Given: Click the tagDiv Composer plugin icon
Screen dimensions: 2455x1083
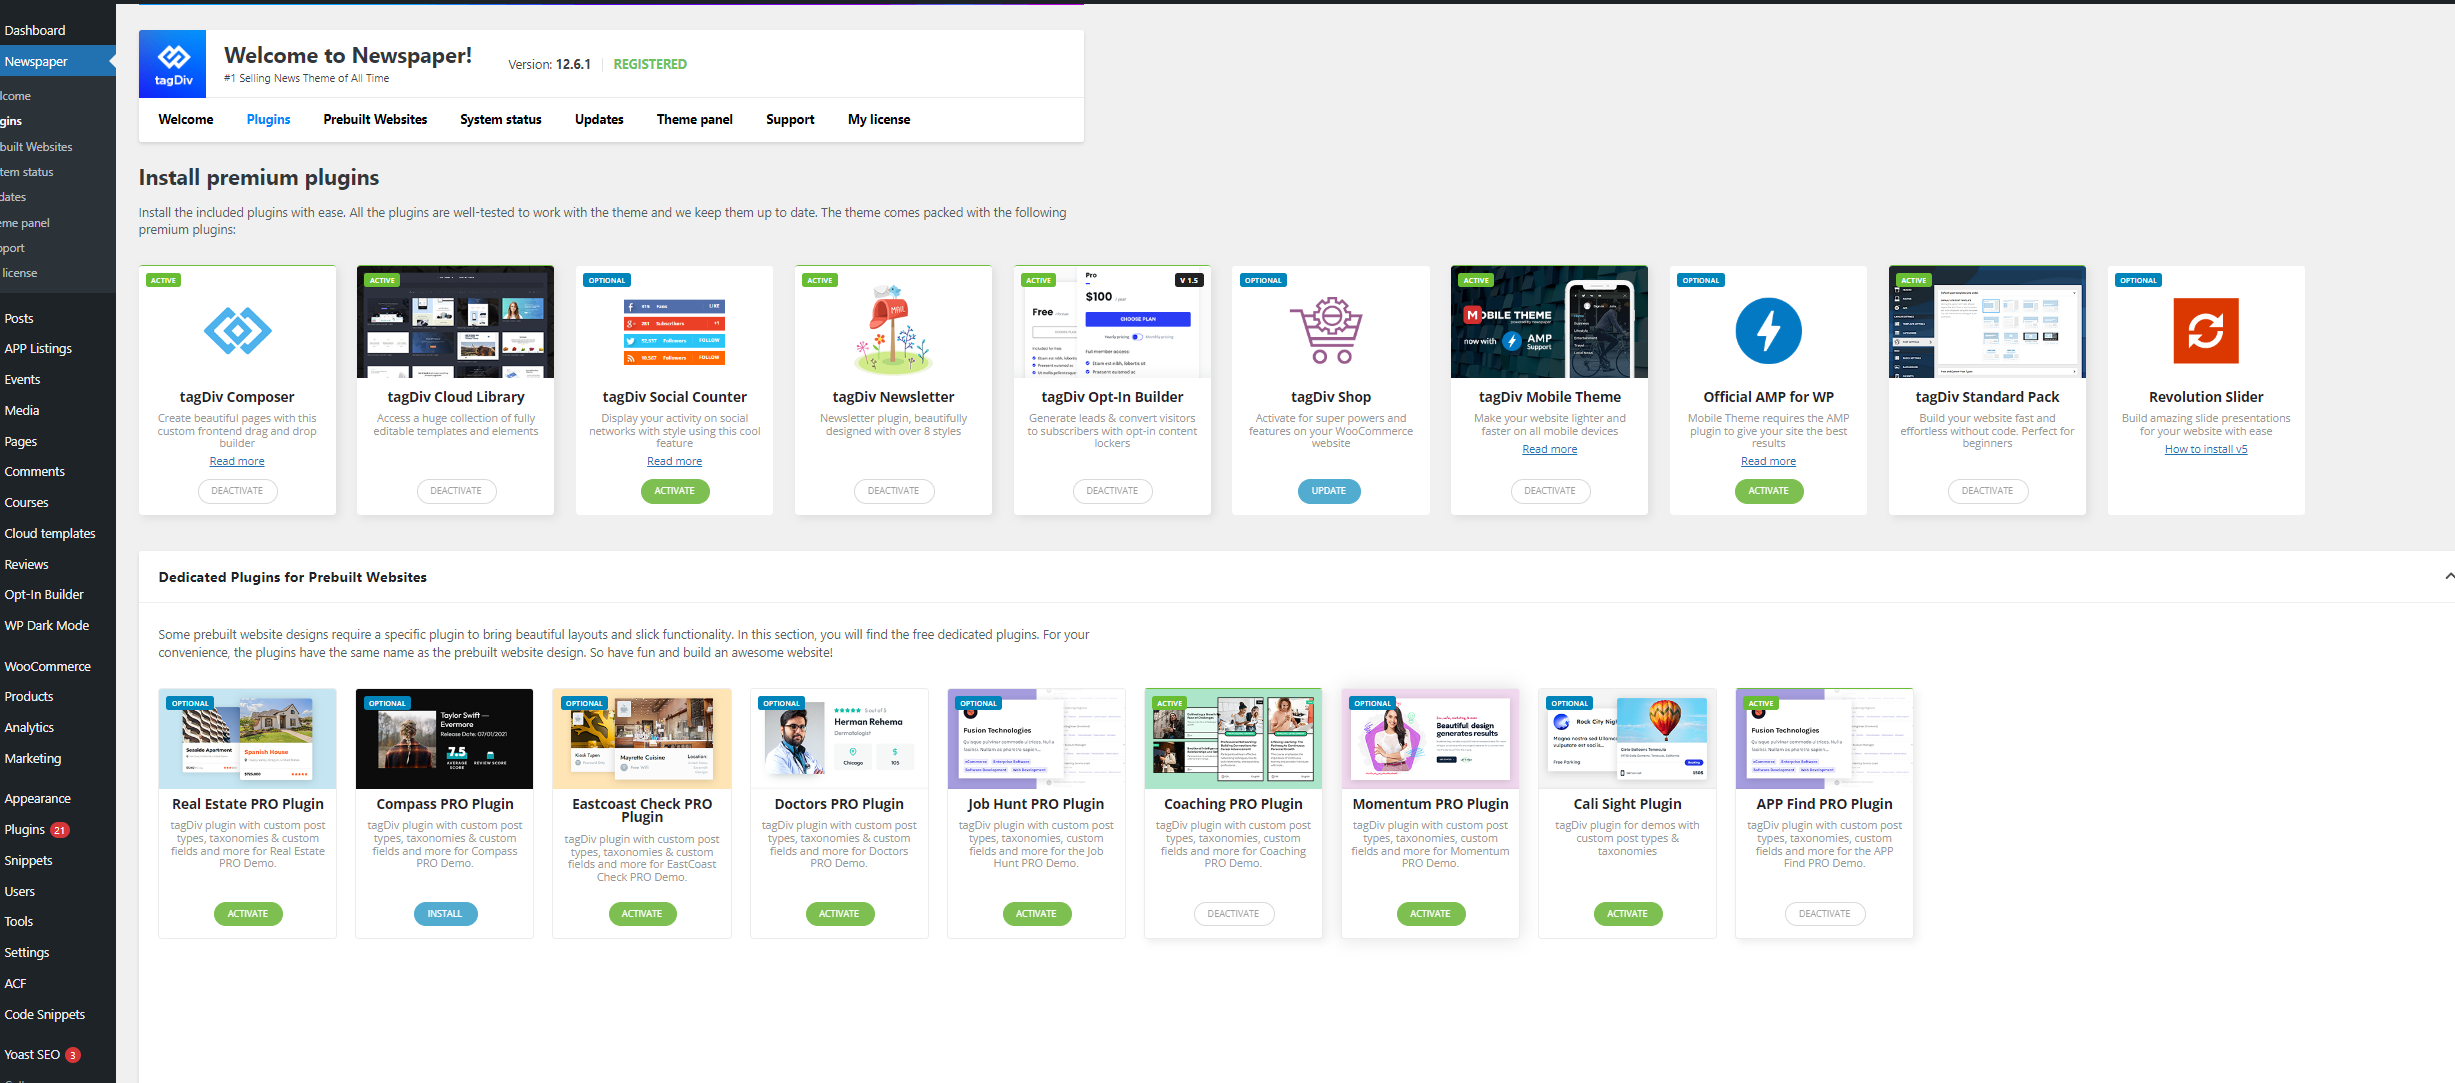Looking at the screenshot, I should coord(237,331).
